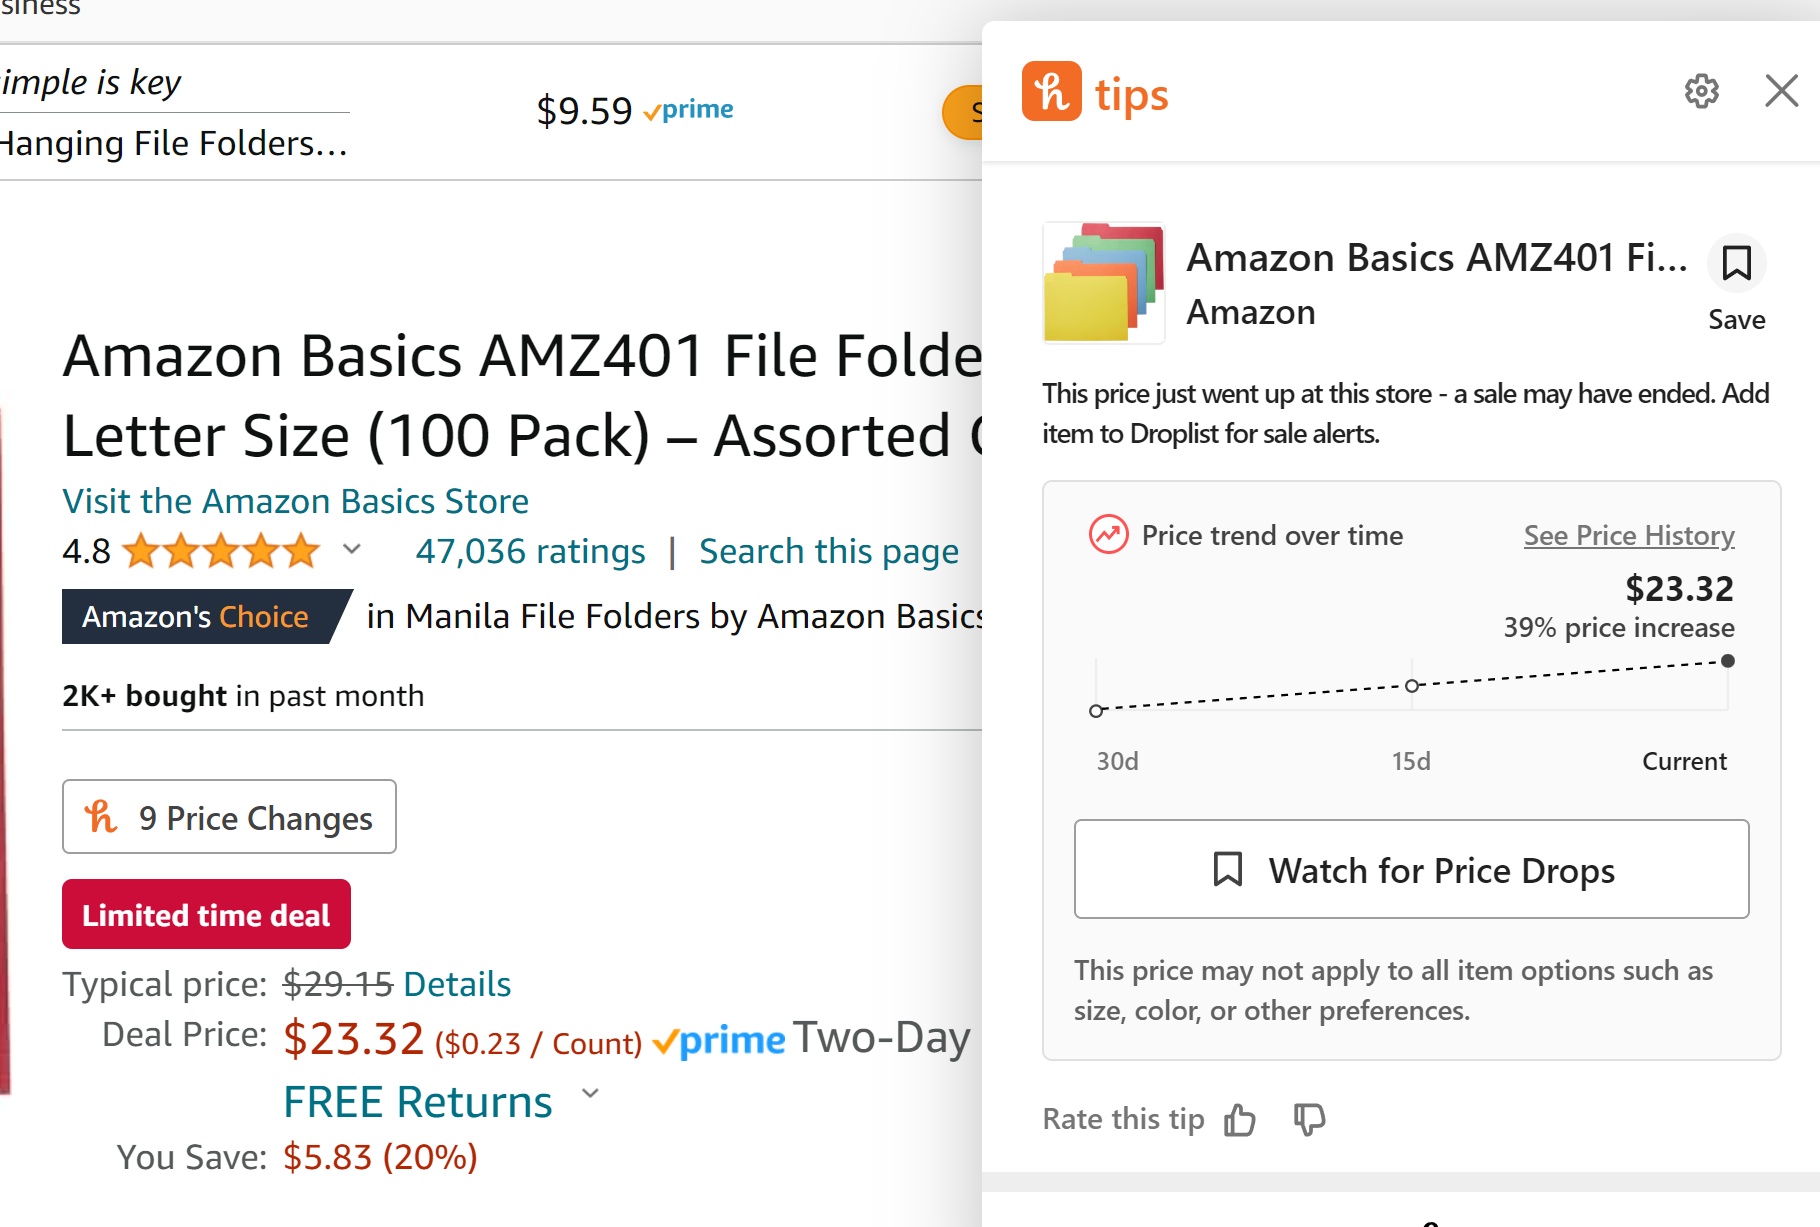1820x1227 pixels.
Task: Open the 47,036 ratings link
Action: pos(530,551)
